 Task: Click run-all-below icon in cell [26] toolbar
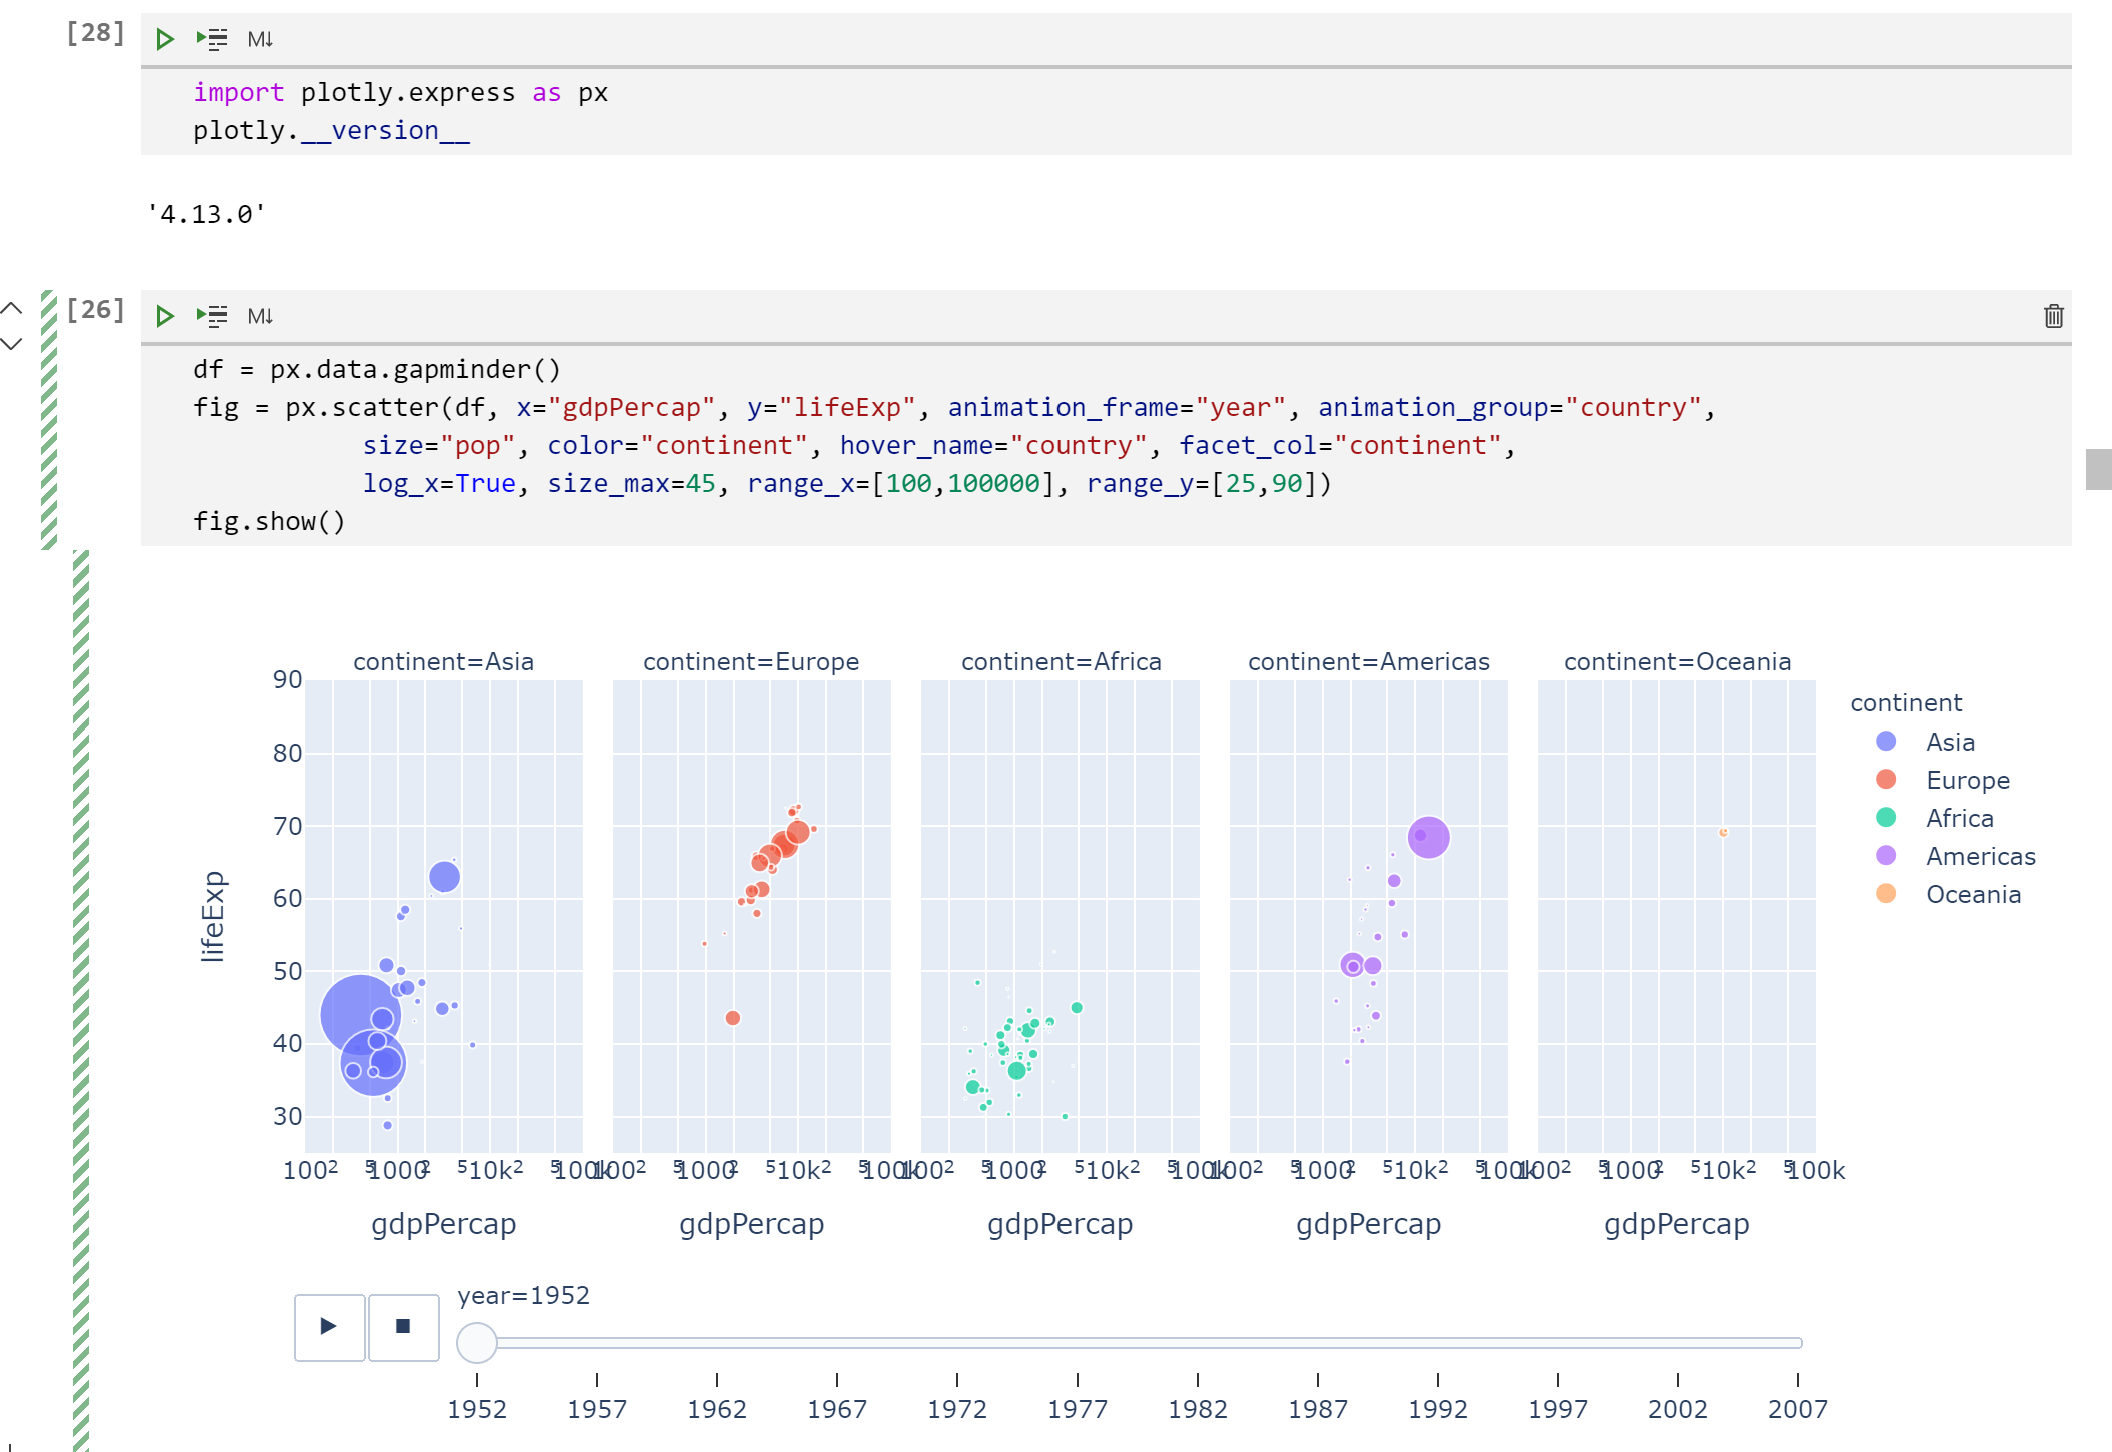click(x=212, y=315)
